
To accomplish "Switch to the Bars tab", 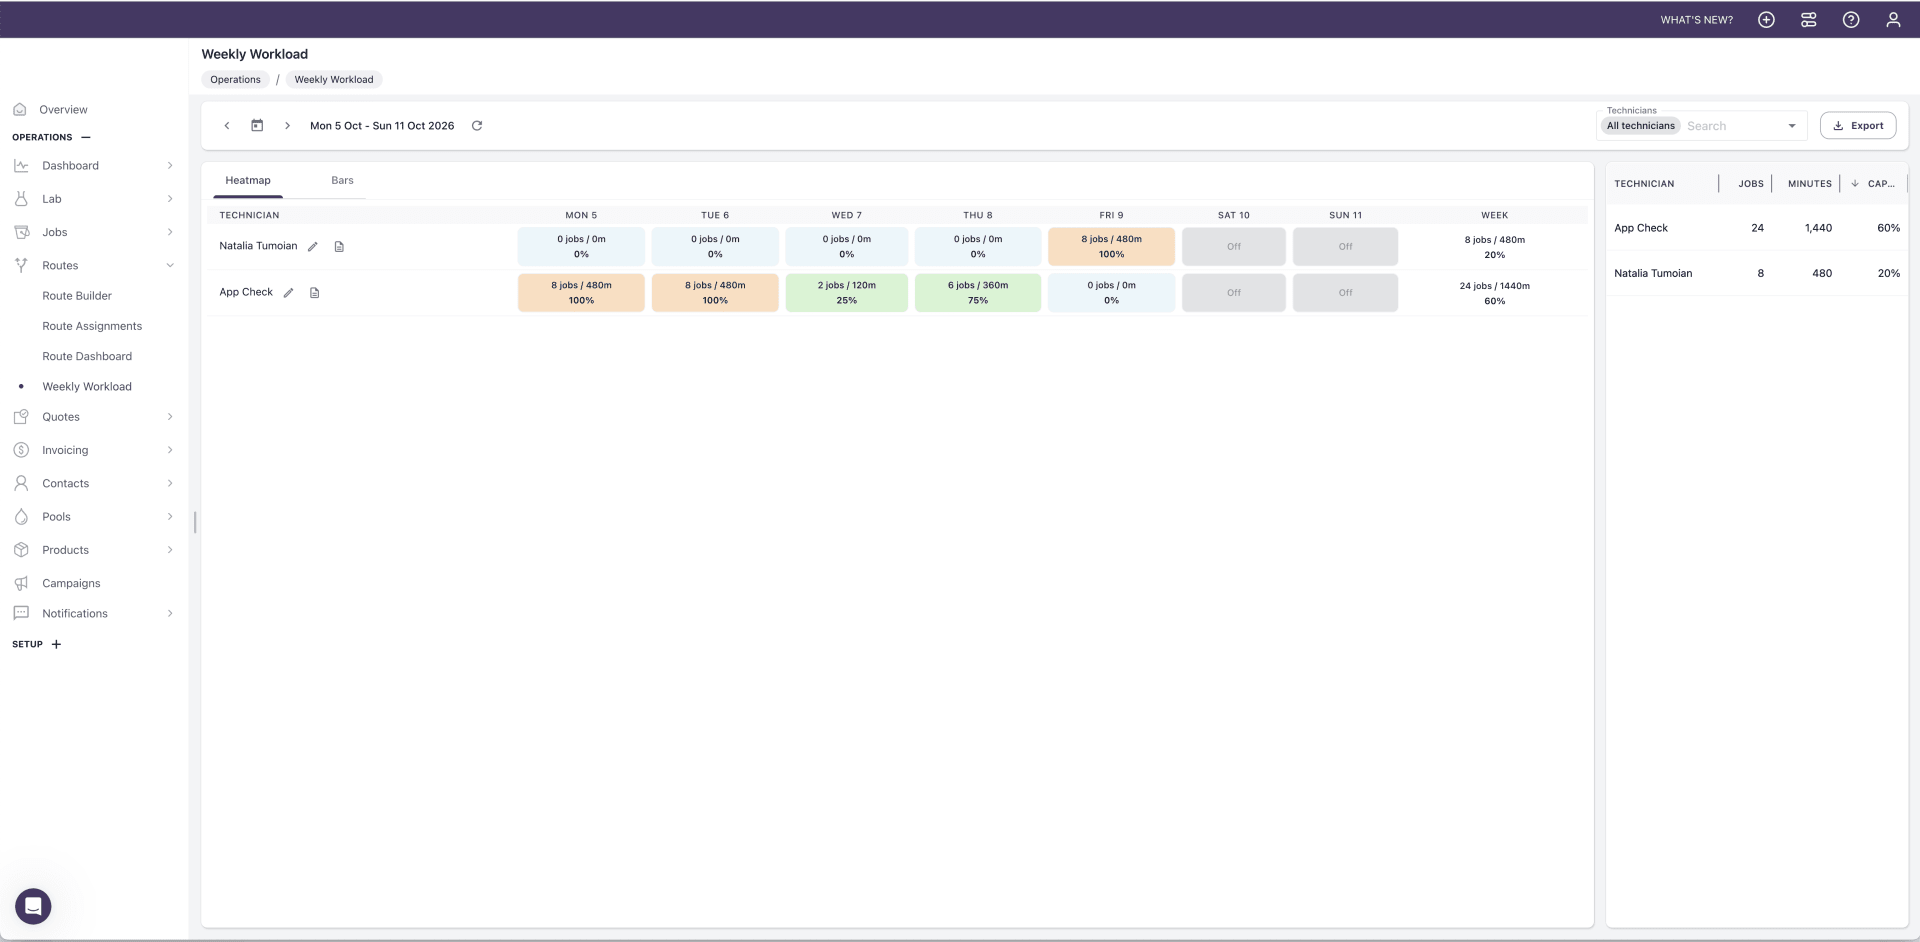I will (342, 180).
